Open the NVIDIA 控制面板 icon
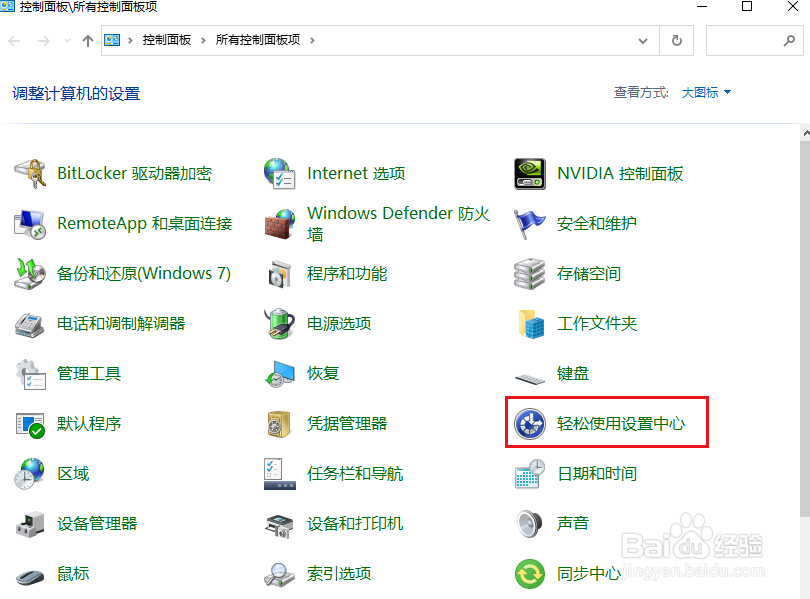Screen dimensions: 810x599 (530, 174)
